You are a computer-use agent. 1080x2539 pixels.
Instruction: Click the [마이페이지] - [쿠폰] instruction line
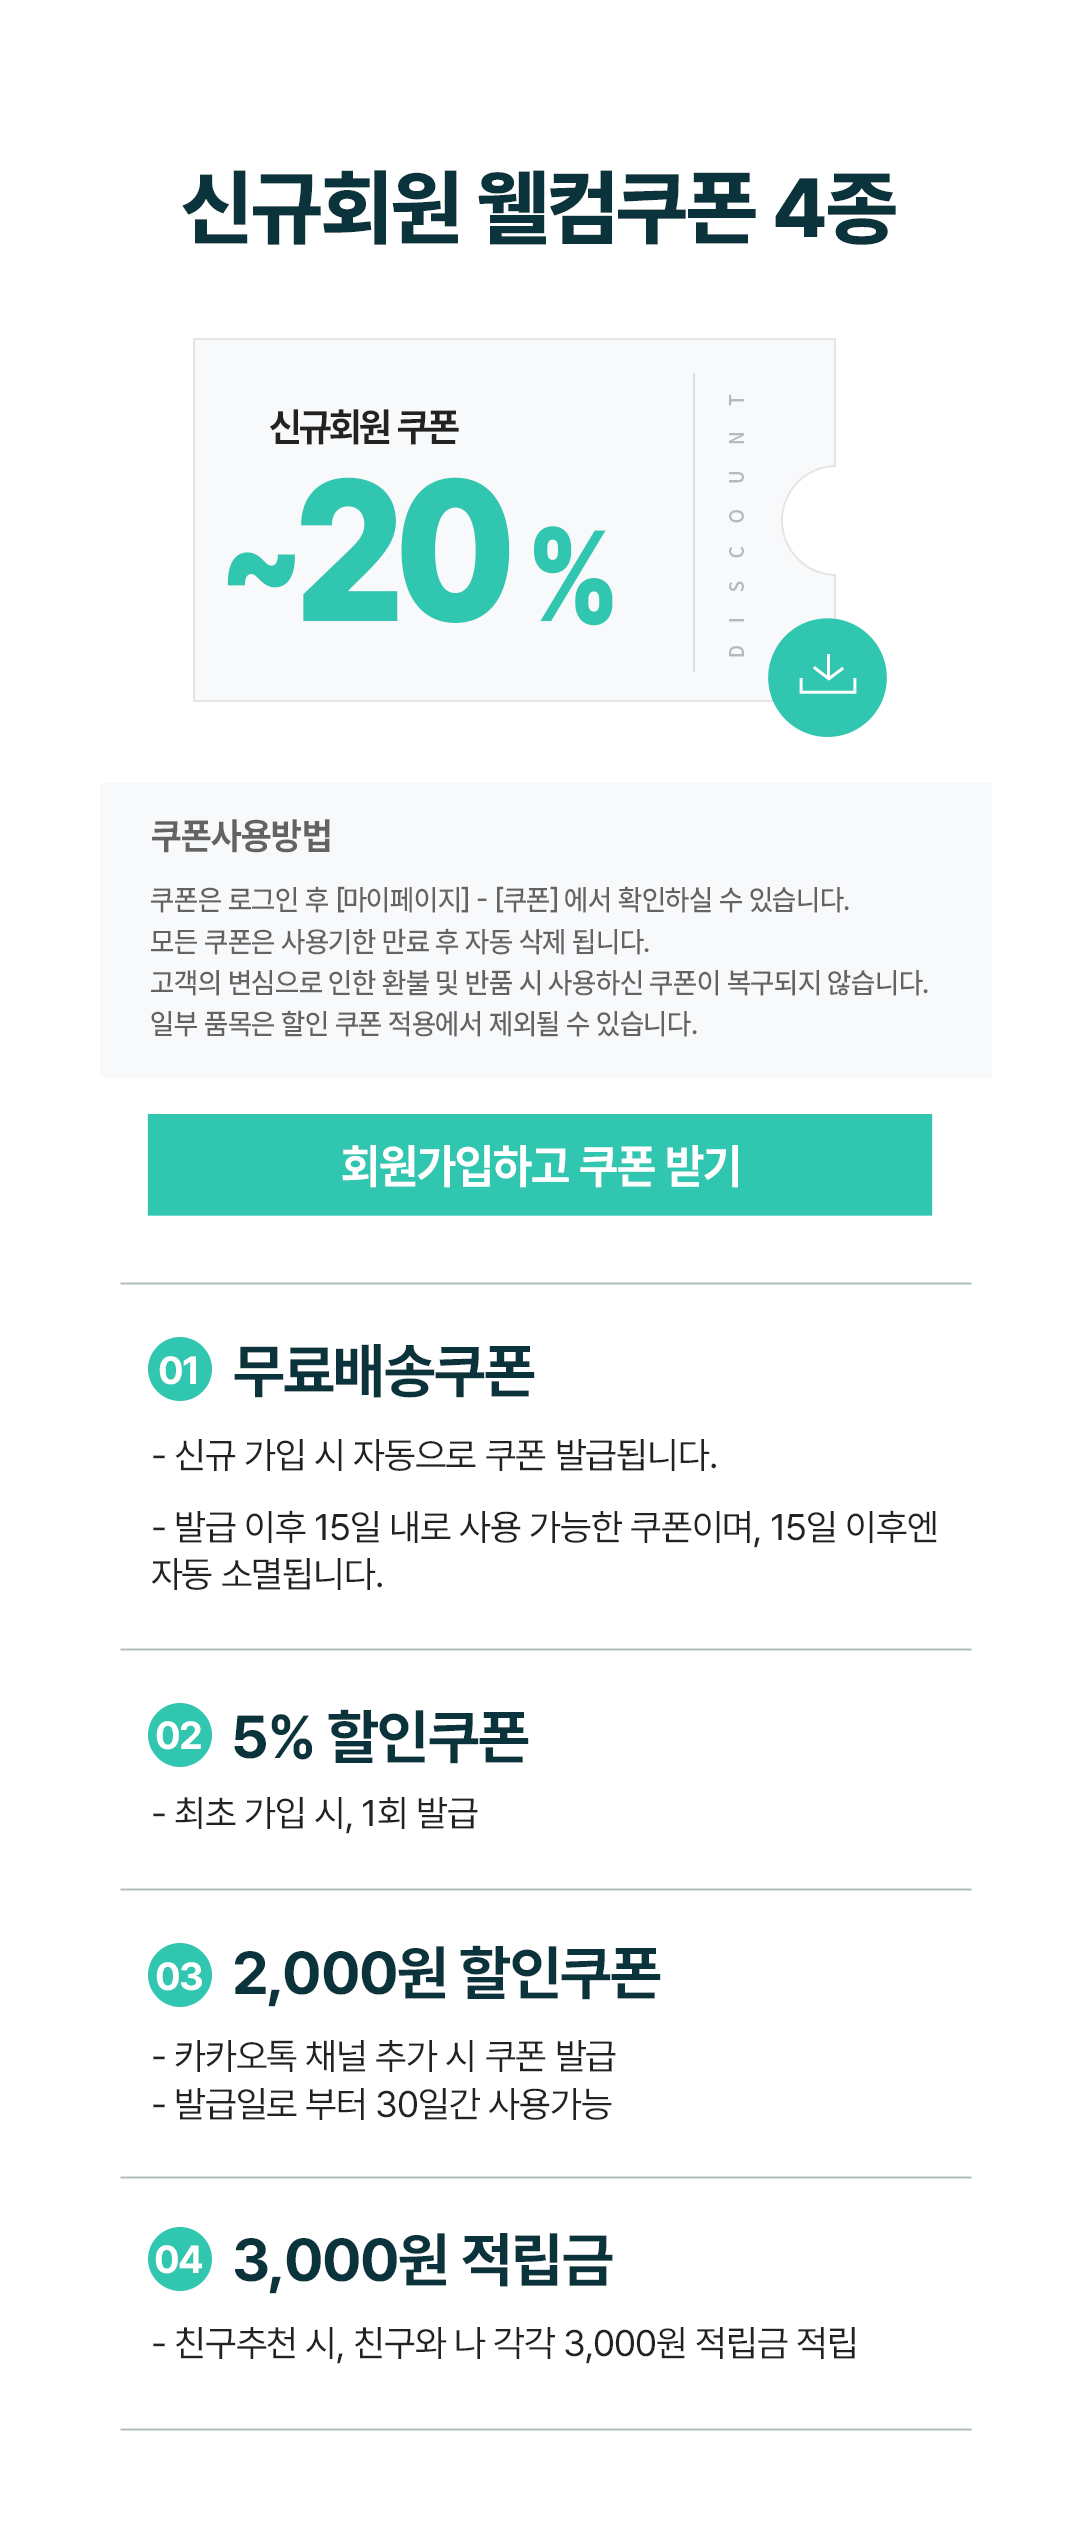500,900
